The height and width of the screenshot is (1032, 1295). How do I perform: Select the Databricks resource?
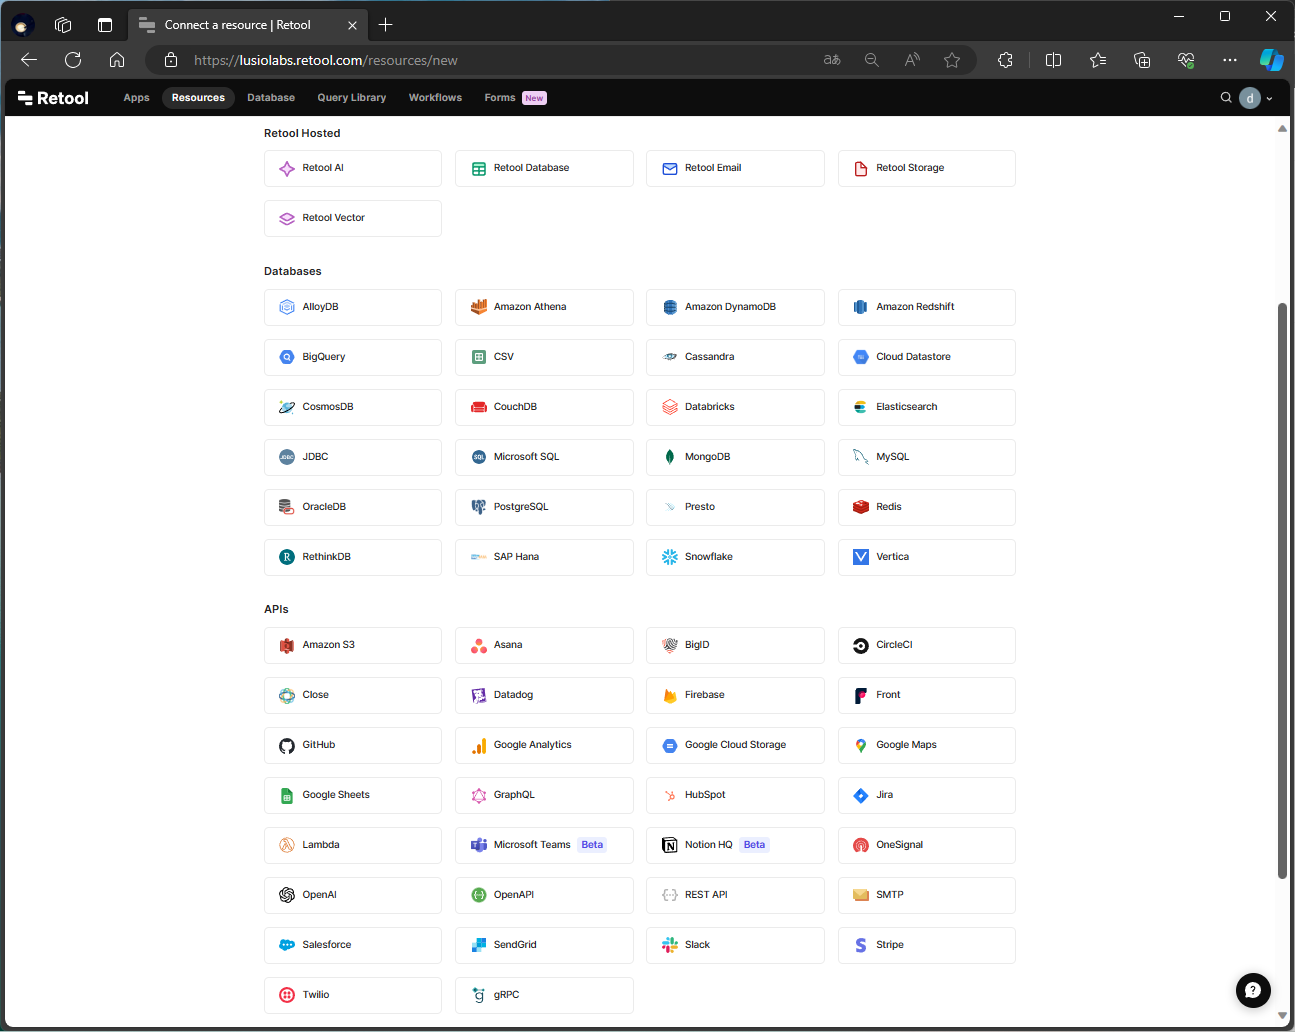tap(735, 407)
